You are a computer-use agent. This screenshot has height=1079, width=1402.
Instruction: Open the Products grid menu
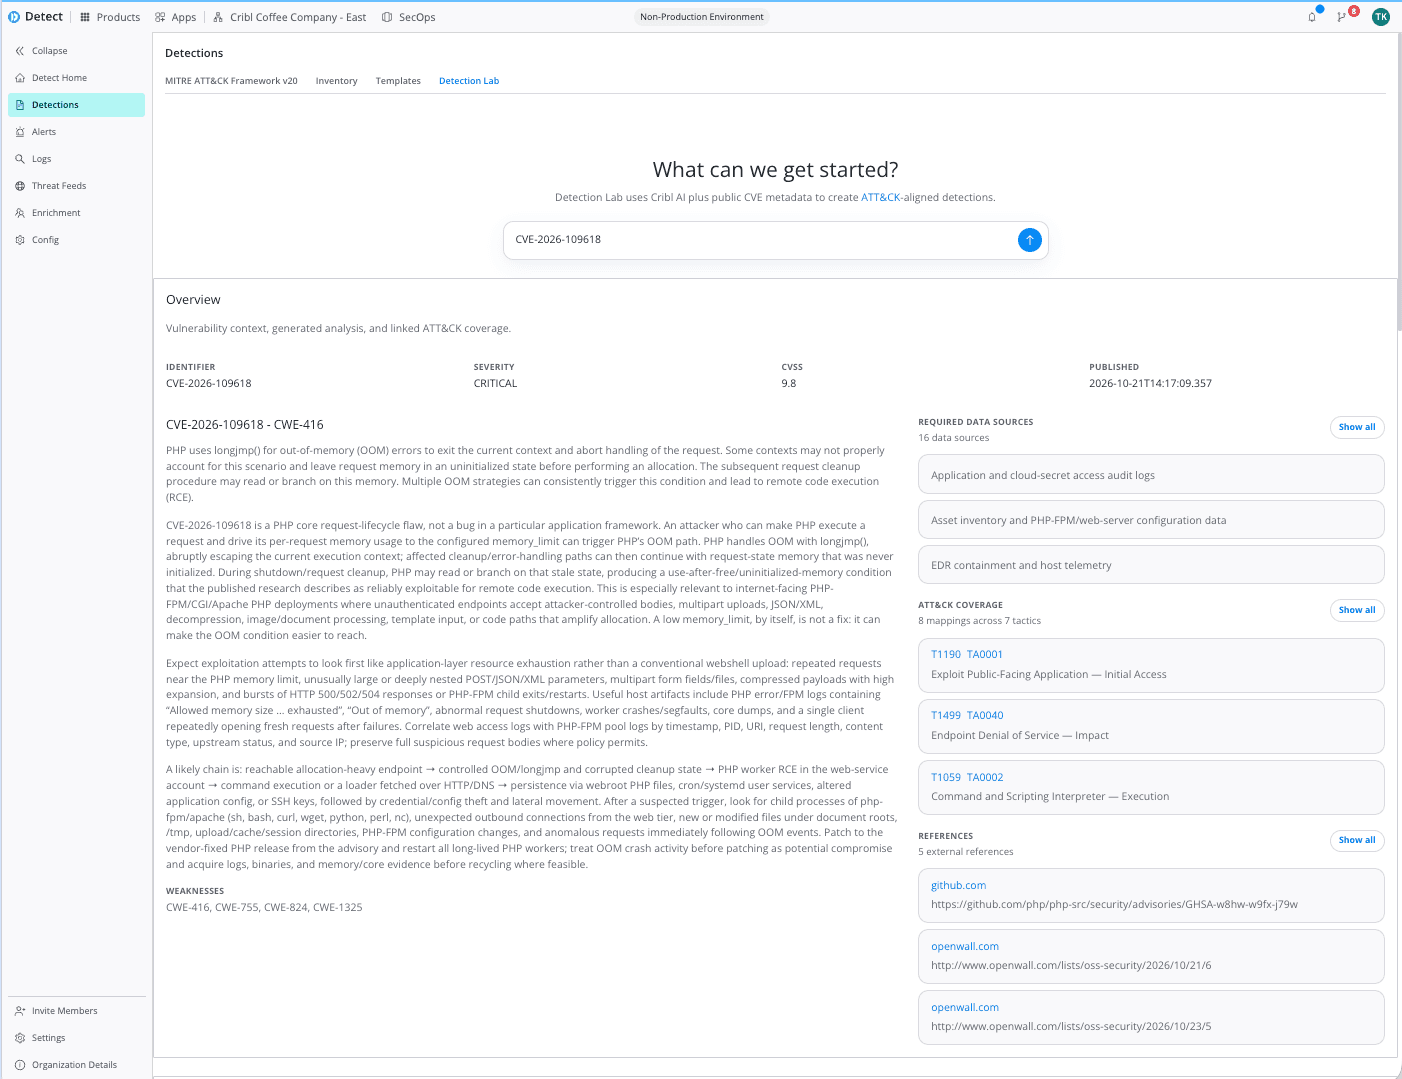[110, 17]
